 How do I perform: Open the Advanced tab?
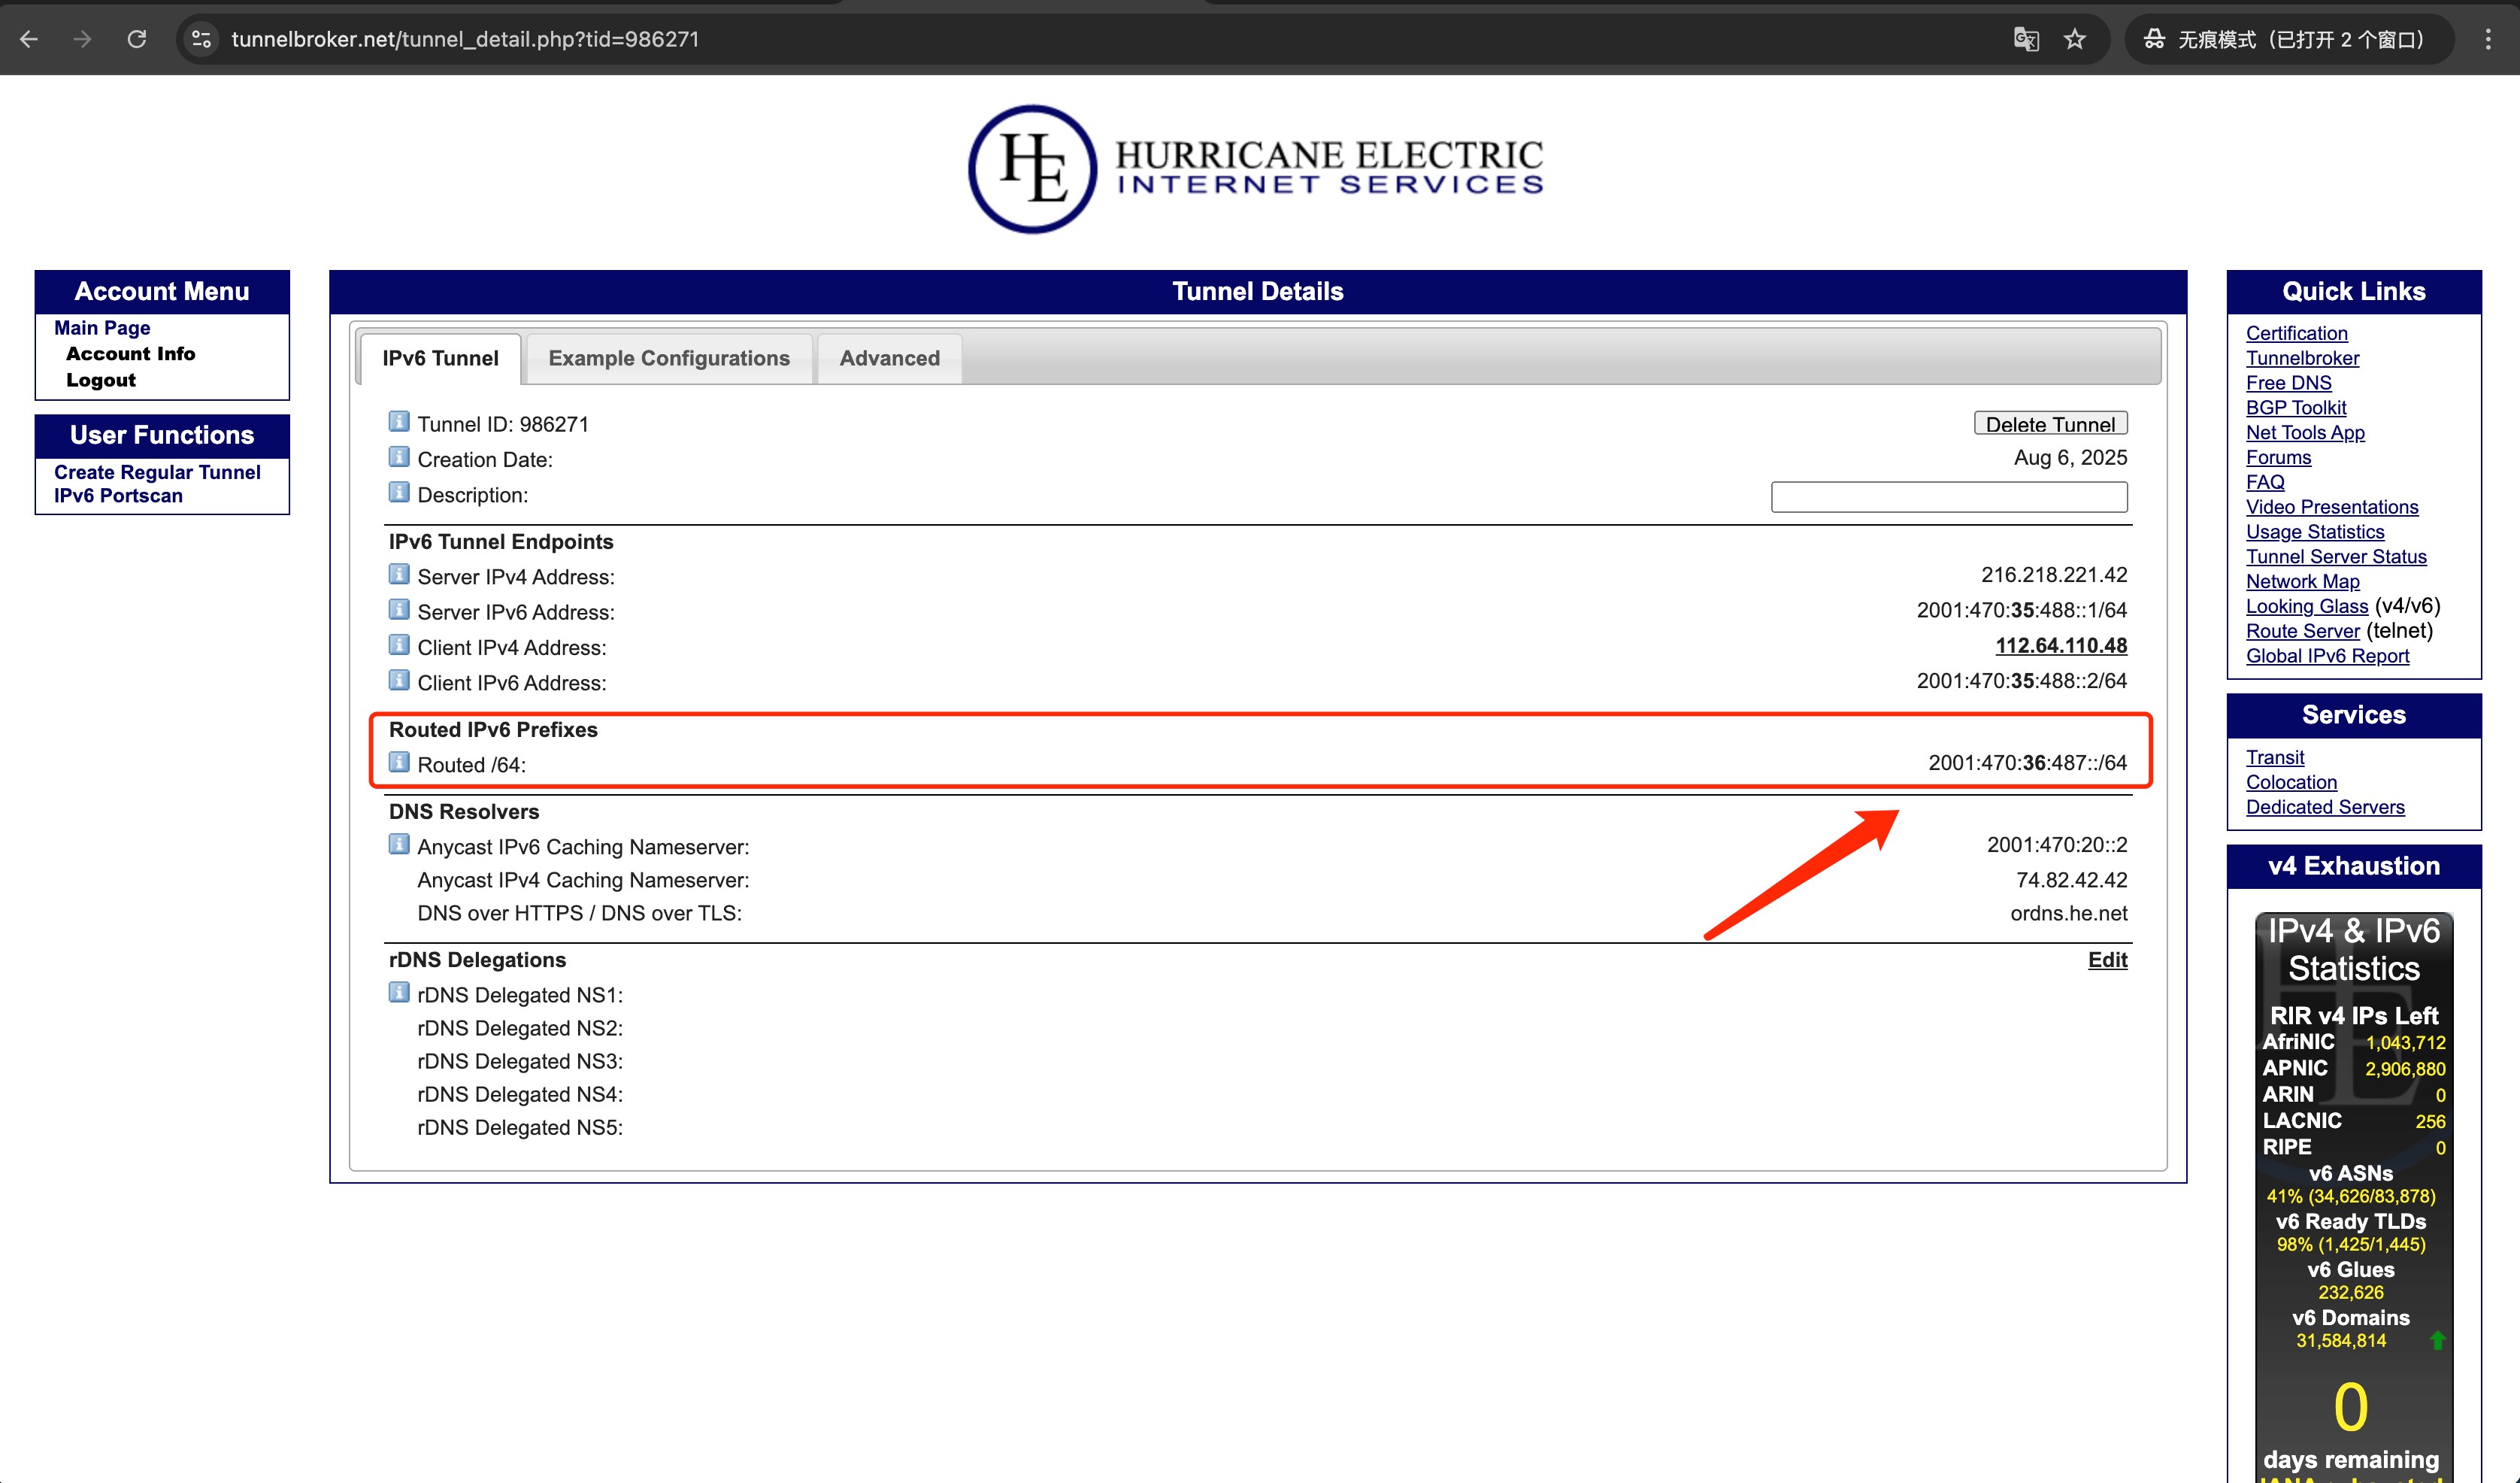pos(889,358)
